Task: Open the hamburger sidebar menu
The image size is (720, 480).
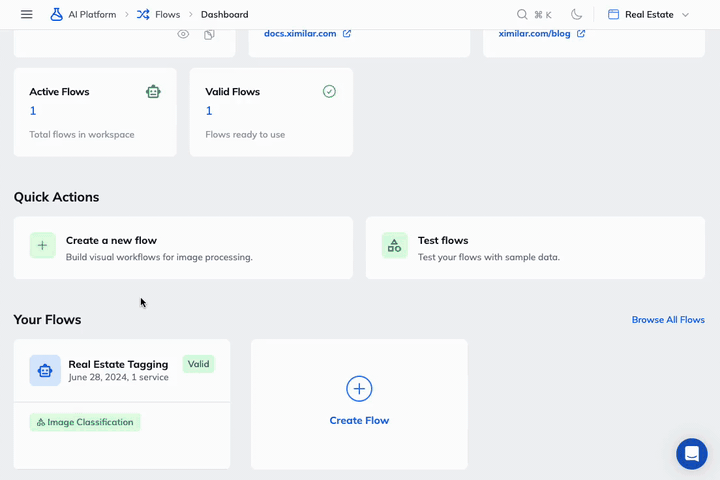Action: [x=27, y=15]
